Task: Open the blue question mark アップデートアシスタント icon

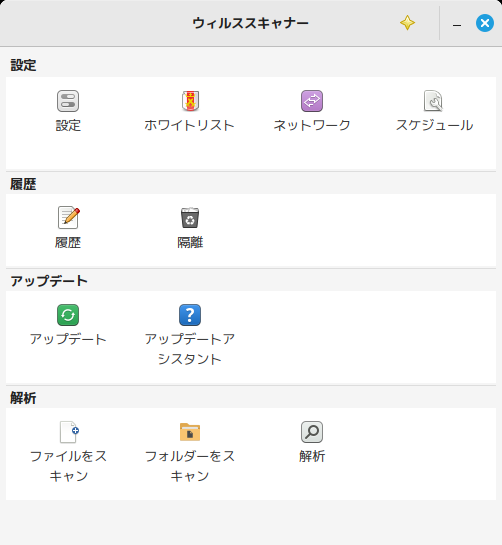Action: point(190,315)
